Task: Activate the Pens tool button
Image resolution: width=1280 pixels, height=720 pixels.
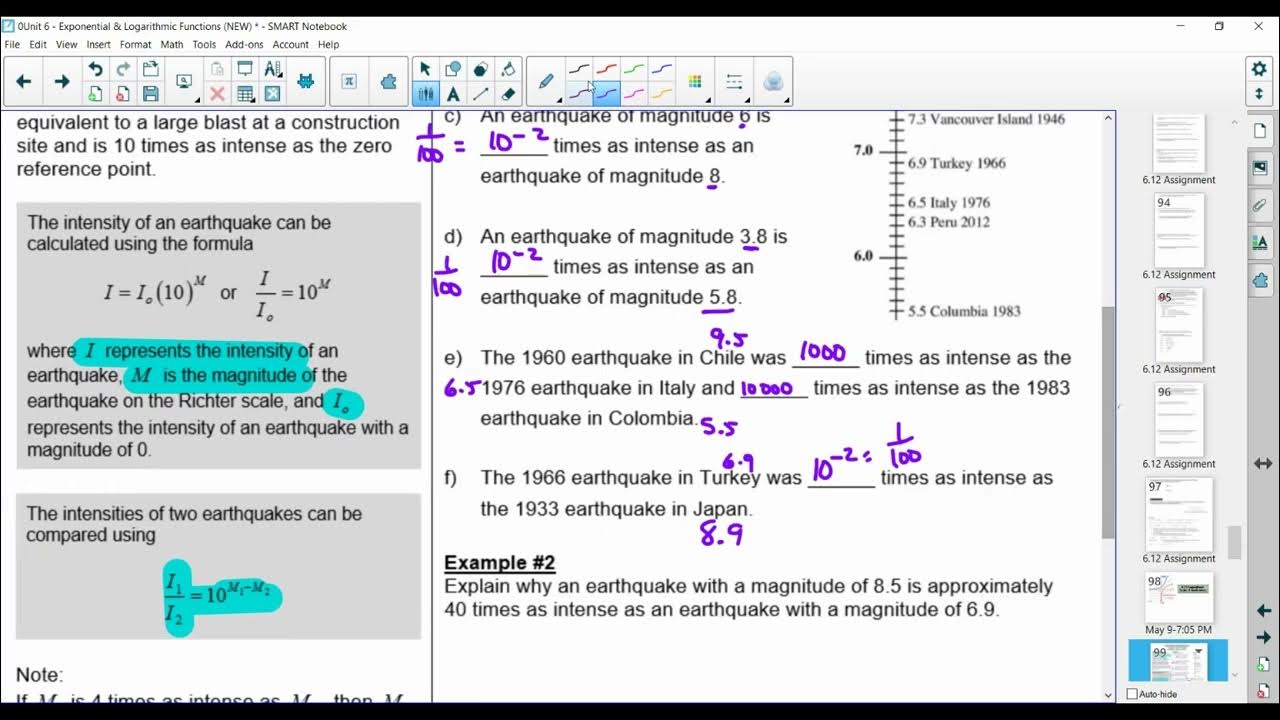Action: tap(425, 94)
